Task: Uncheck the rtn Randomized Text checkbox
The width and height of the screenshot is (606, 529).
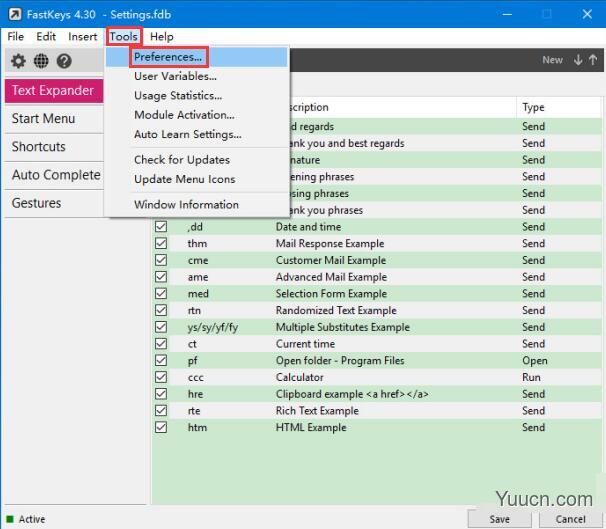Action: tap(161, 310)
